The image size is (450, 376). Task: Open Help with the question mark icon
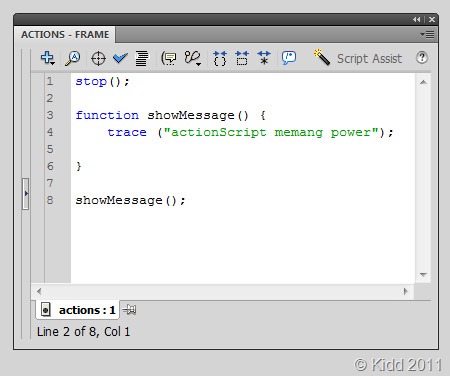(x=422, y=58)
